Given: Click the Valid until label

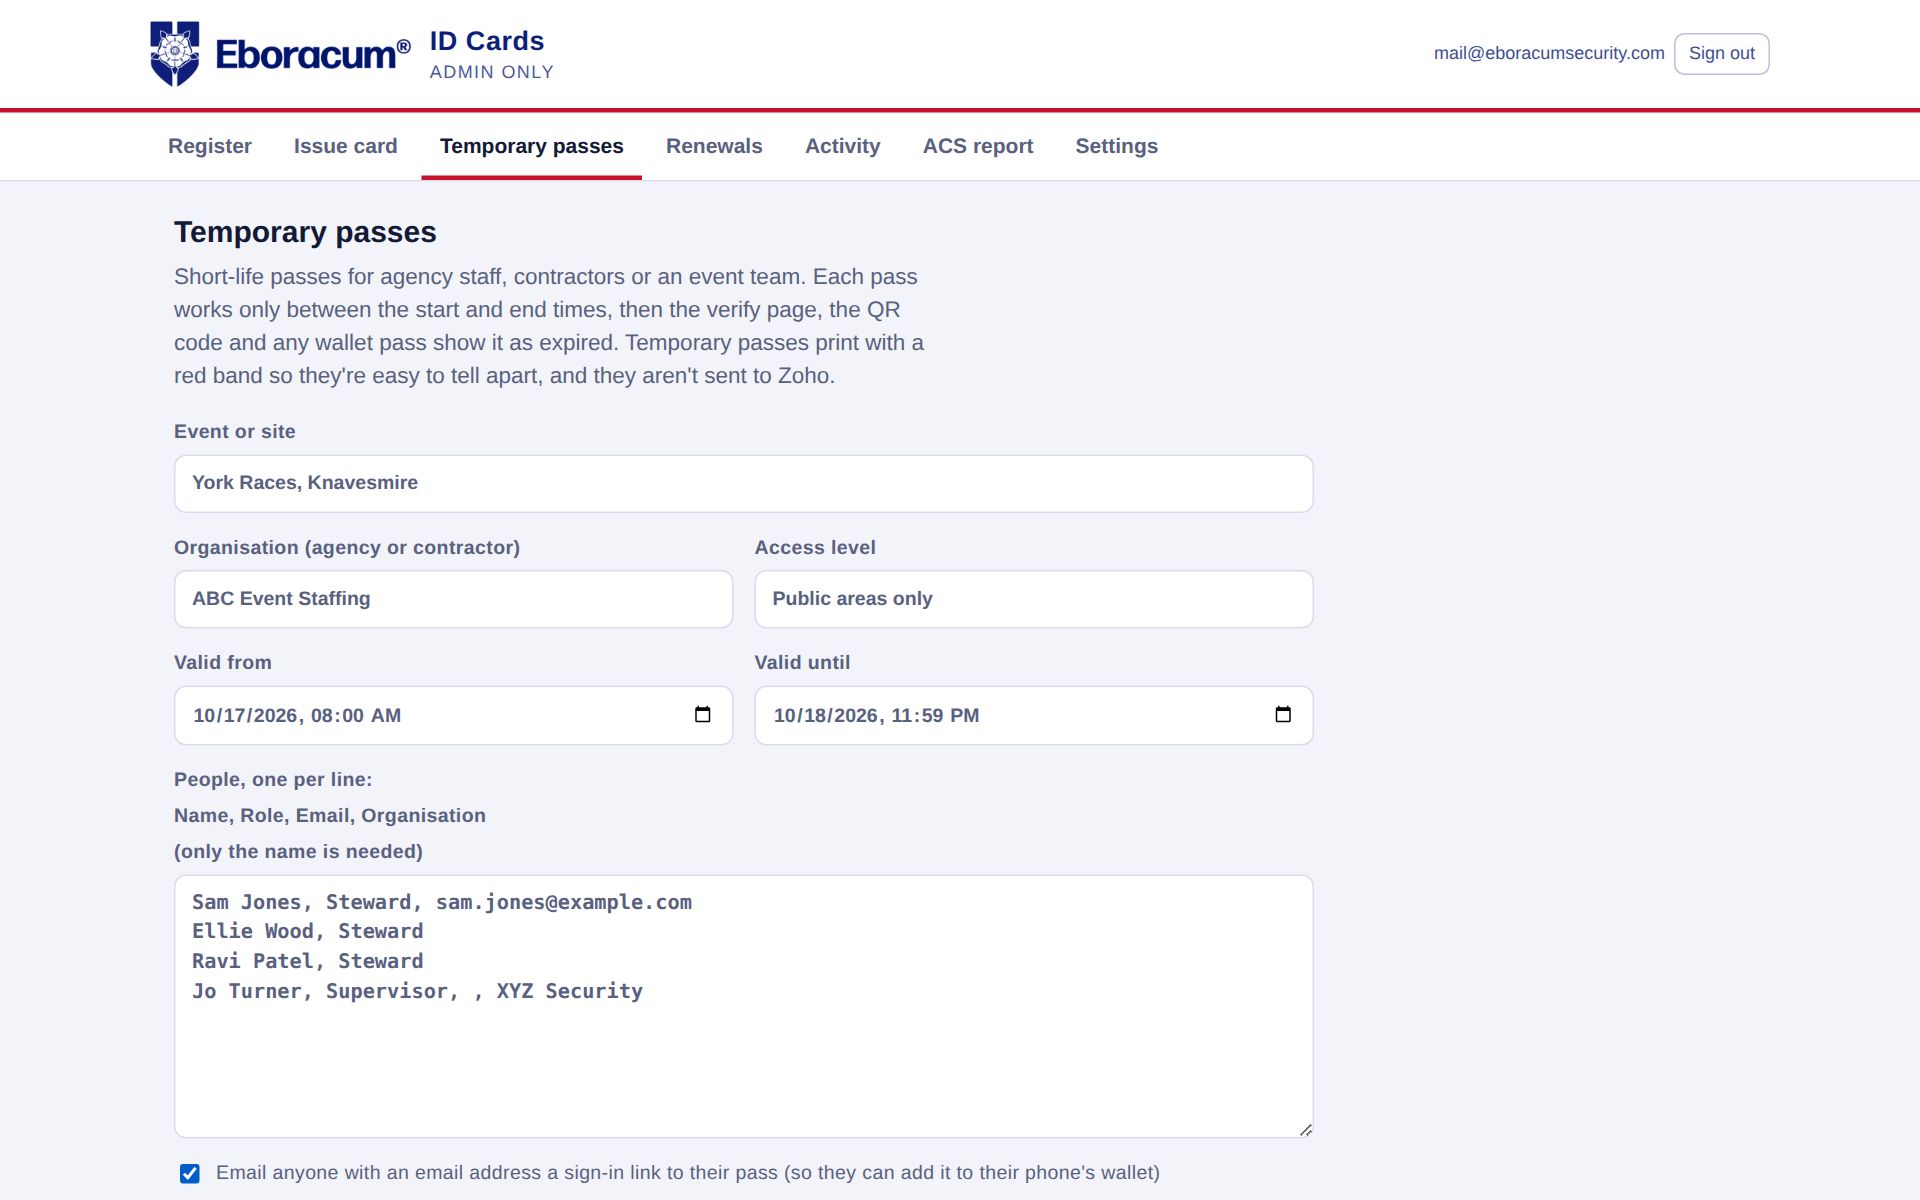Looking at the screenshot, I should pos(802,662).
